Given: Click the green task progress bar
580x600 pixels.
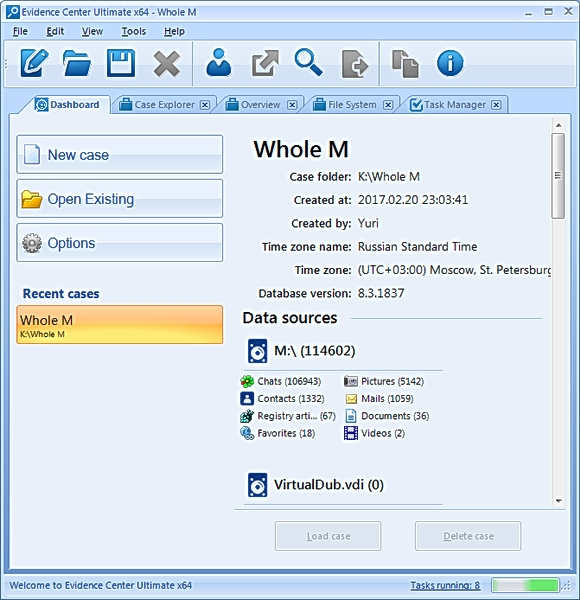Looking at the screenshot, I should tap(526, 585).
